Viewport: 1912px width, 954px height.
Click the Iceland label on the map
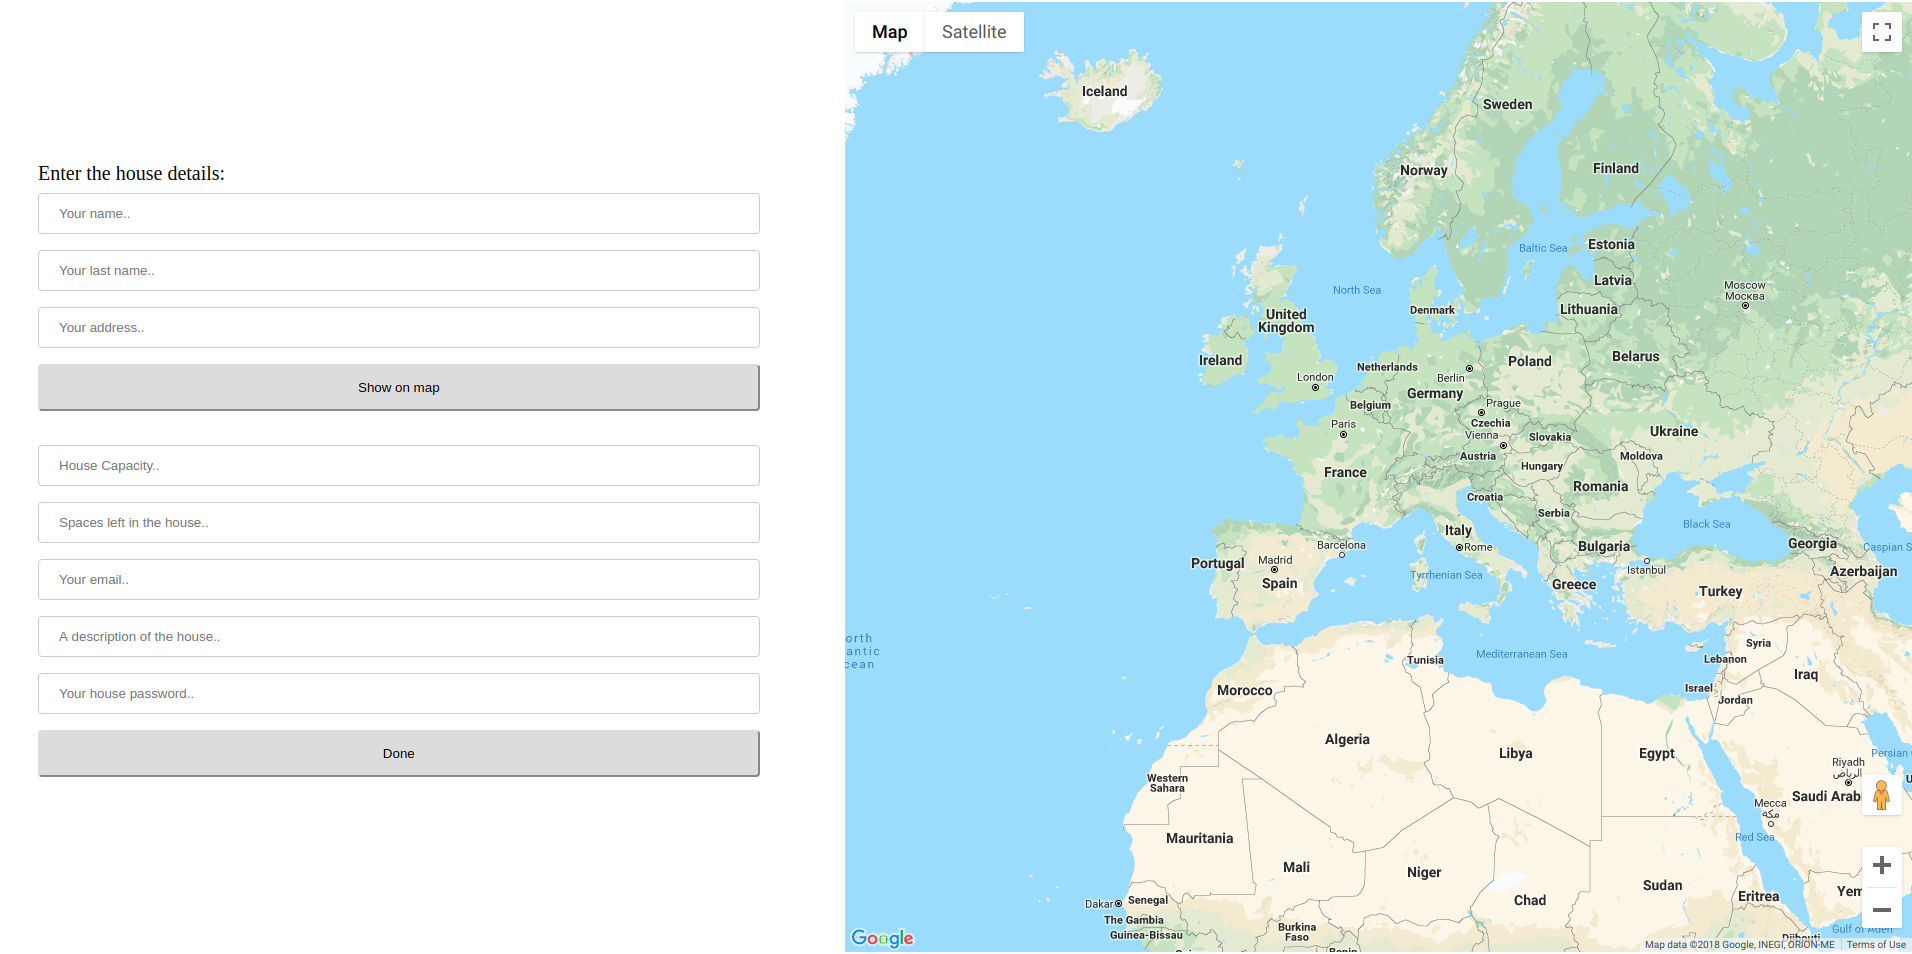click(1104, 91)
